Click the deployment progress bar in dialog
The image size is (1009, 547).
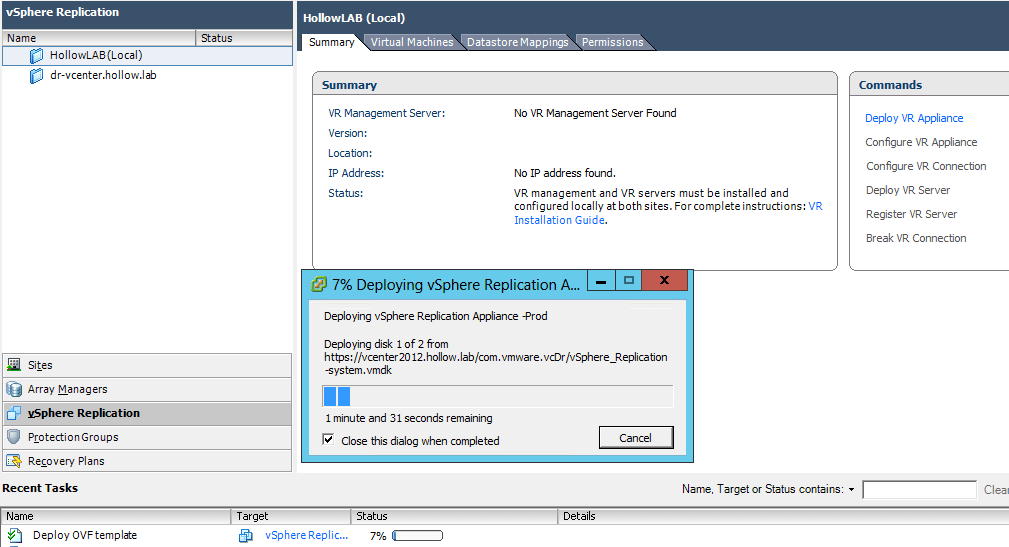[x=497, y=396]
